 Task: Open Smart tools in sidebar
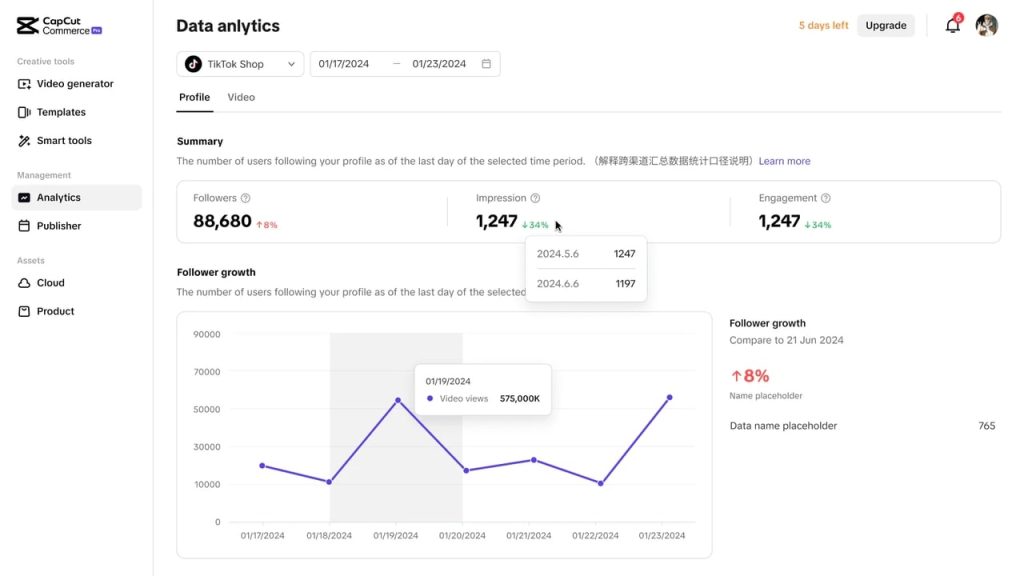(x=64, y=141)
